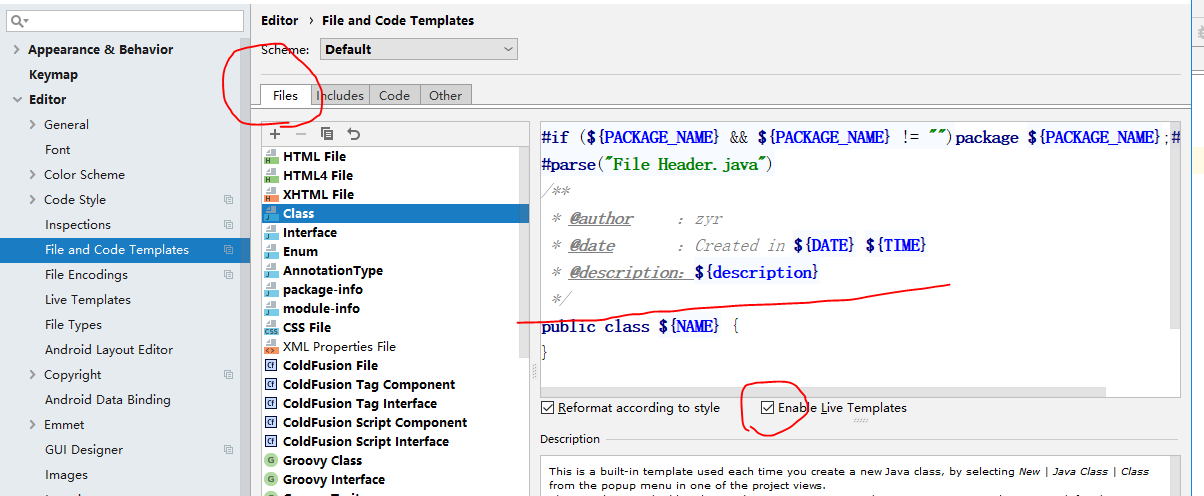Open Keymap settings
Screen dimensions: 1204x496
pyautogui.click(x=53, y=75)
